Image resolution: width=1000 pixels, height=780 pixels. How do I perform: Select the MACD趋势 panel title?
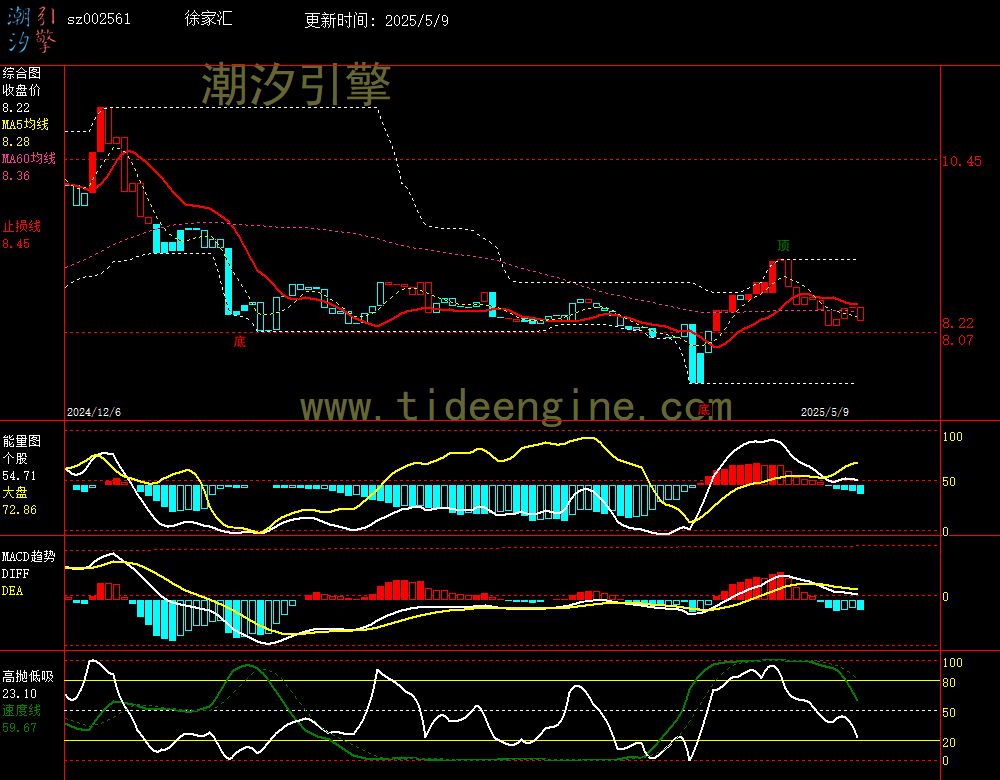pos(28,556)
